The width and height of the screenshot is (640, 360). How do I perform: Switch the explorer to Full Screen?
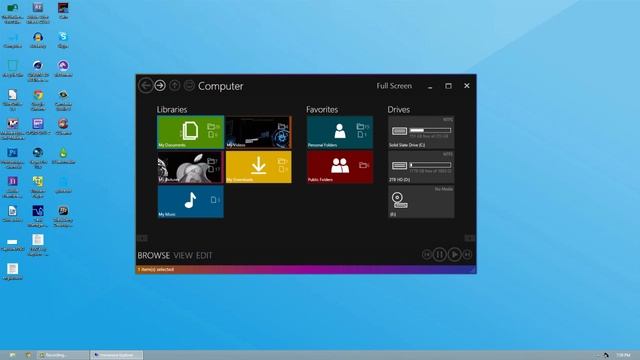[x=394, y=86]
